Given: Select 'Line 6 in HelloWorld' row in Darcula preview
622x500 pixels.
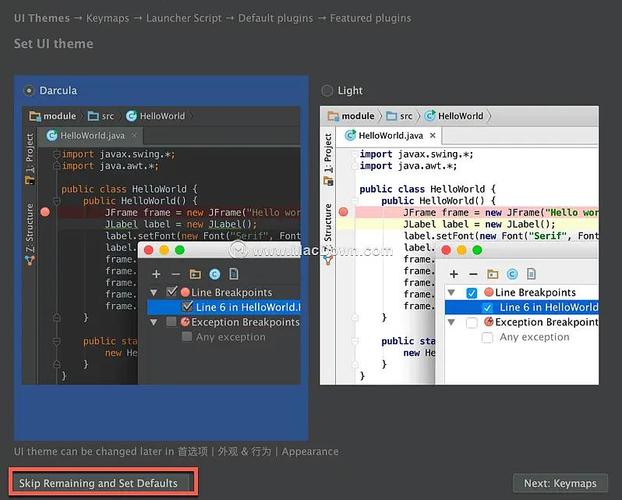Looking at the screenshot, I should tap(224, 307).
